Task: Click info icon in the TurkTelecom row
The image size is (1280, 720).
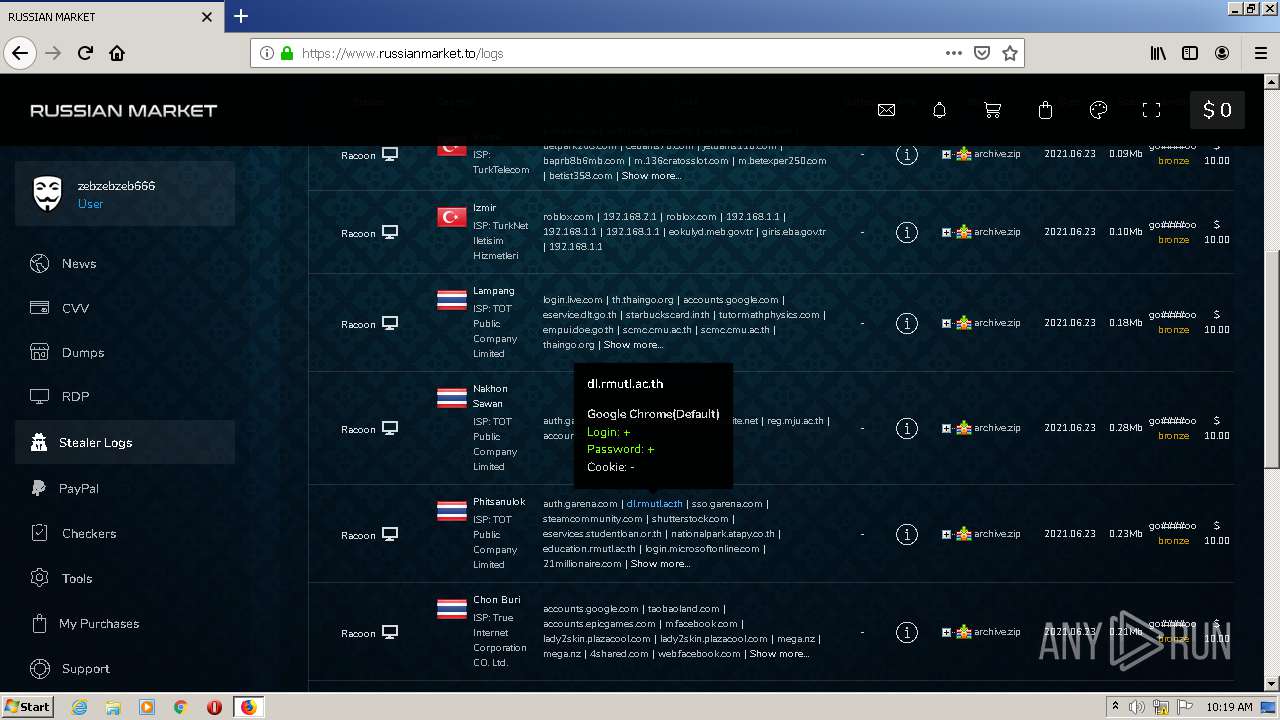Action: tap(906, 154)
